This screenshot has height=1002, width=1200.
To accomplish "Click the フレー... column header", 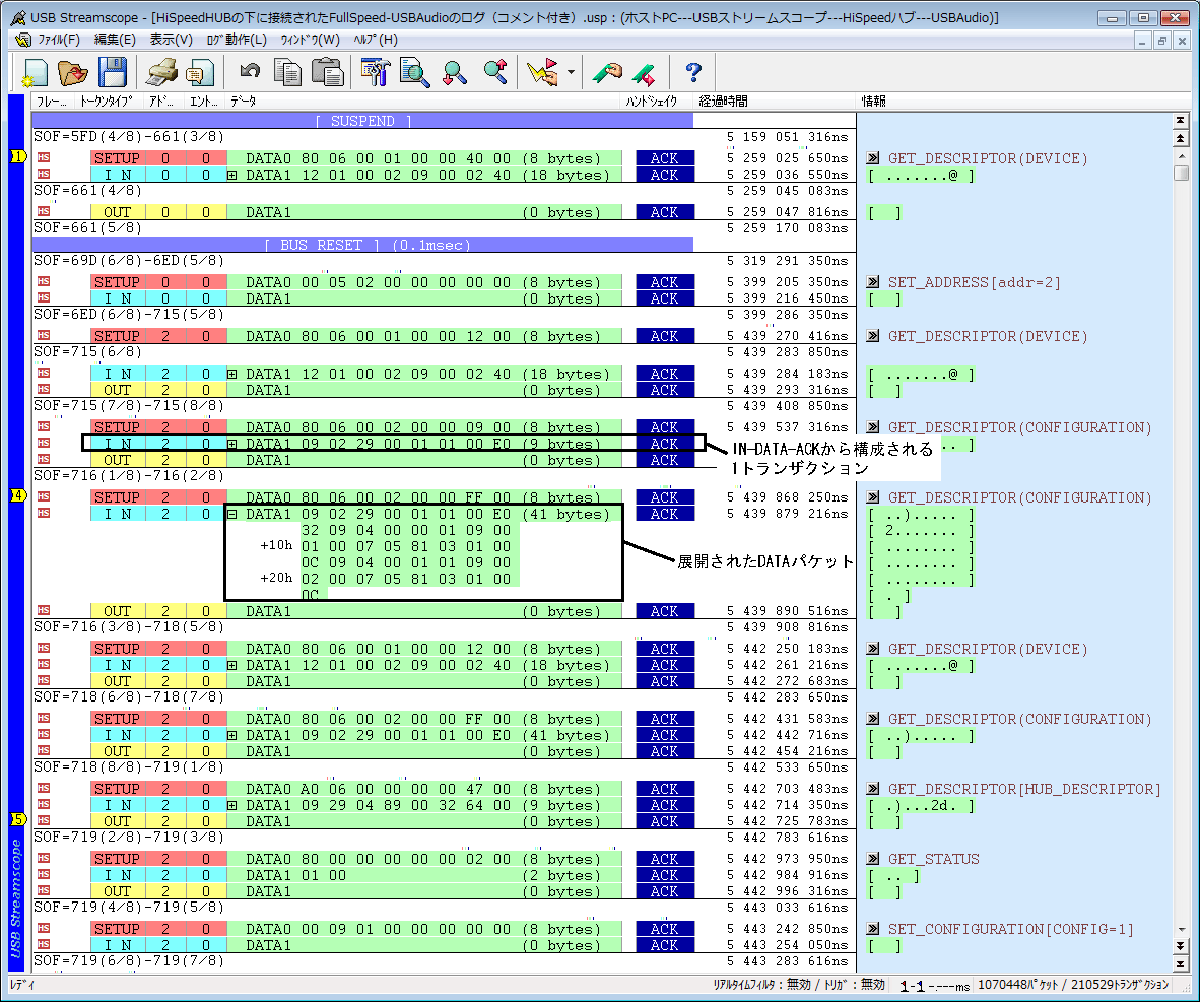I will tap(52, 102).
